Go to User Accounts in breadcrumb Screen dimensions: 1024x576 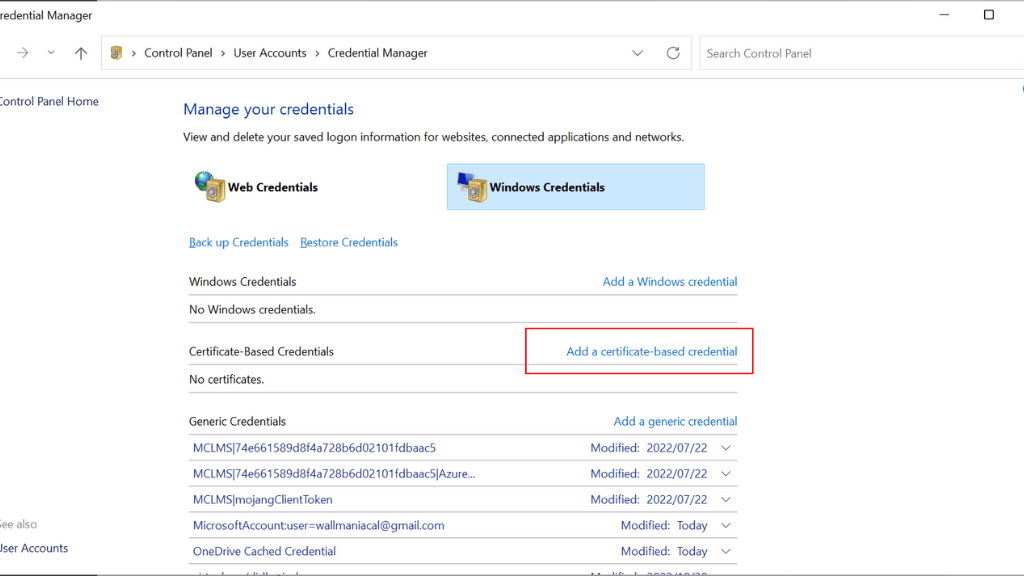[x=270, y=53]
